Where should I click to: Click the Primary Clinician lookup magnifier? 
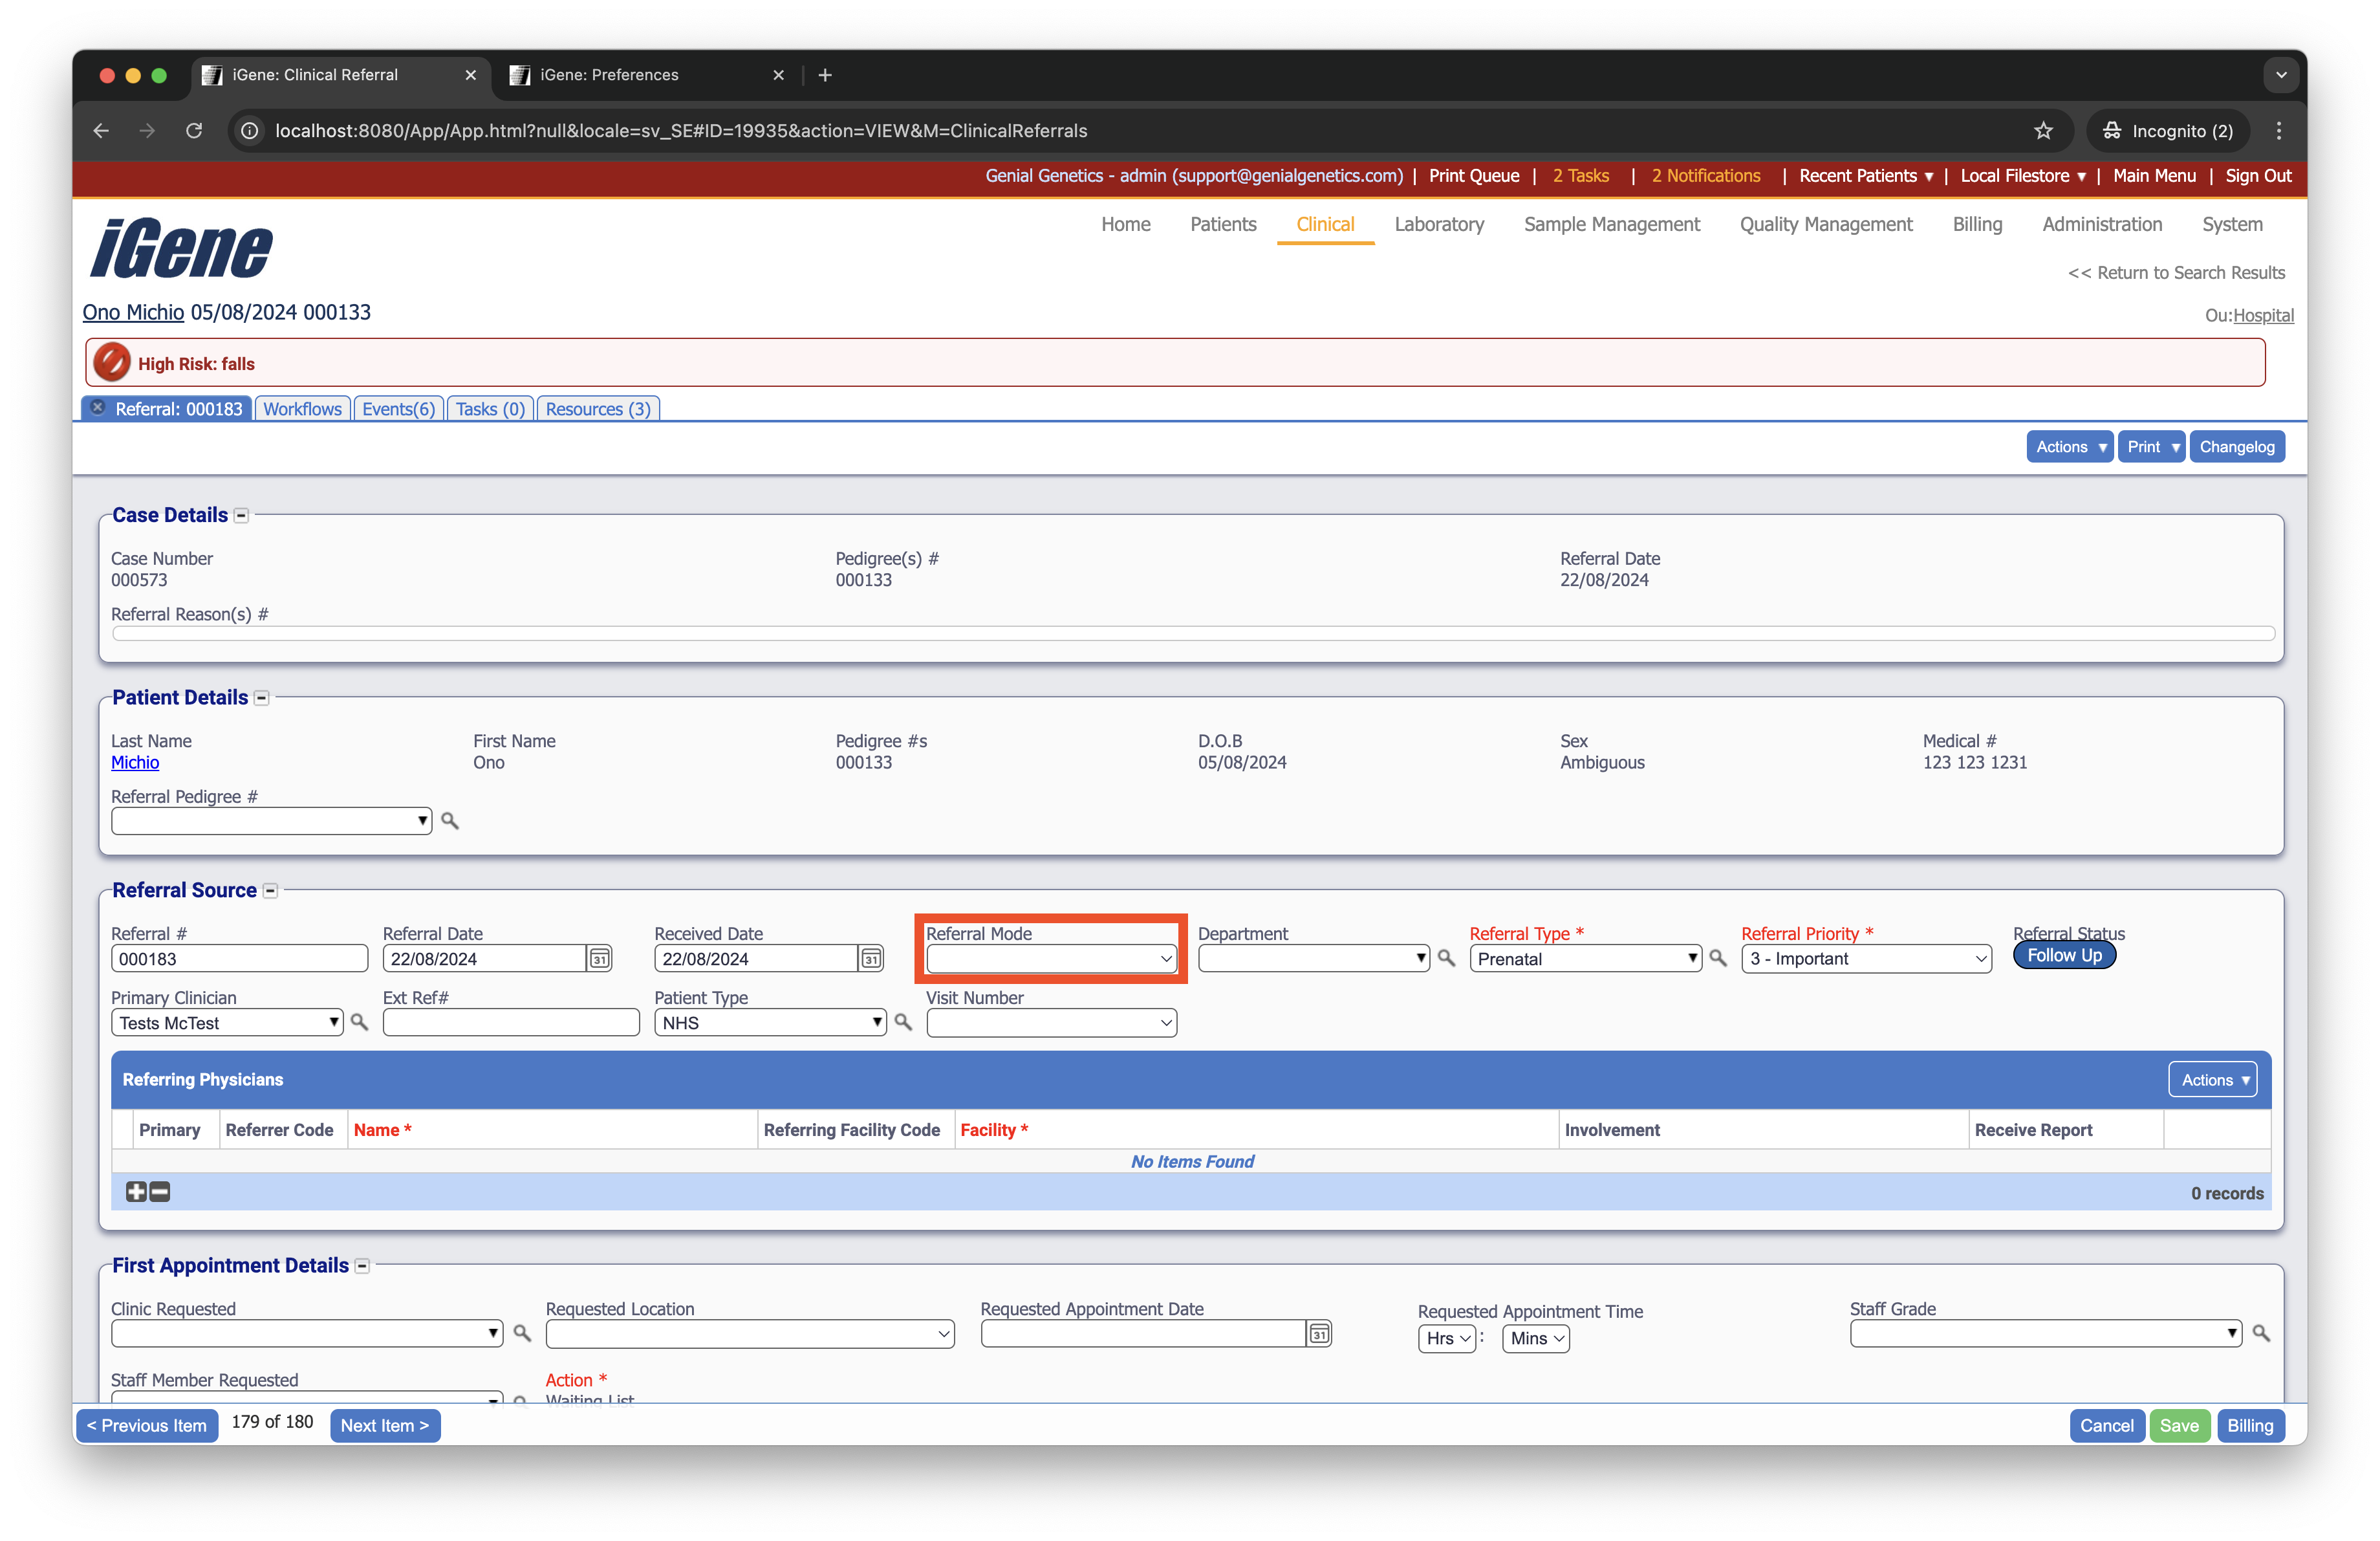359,1022
